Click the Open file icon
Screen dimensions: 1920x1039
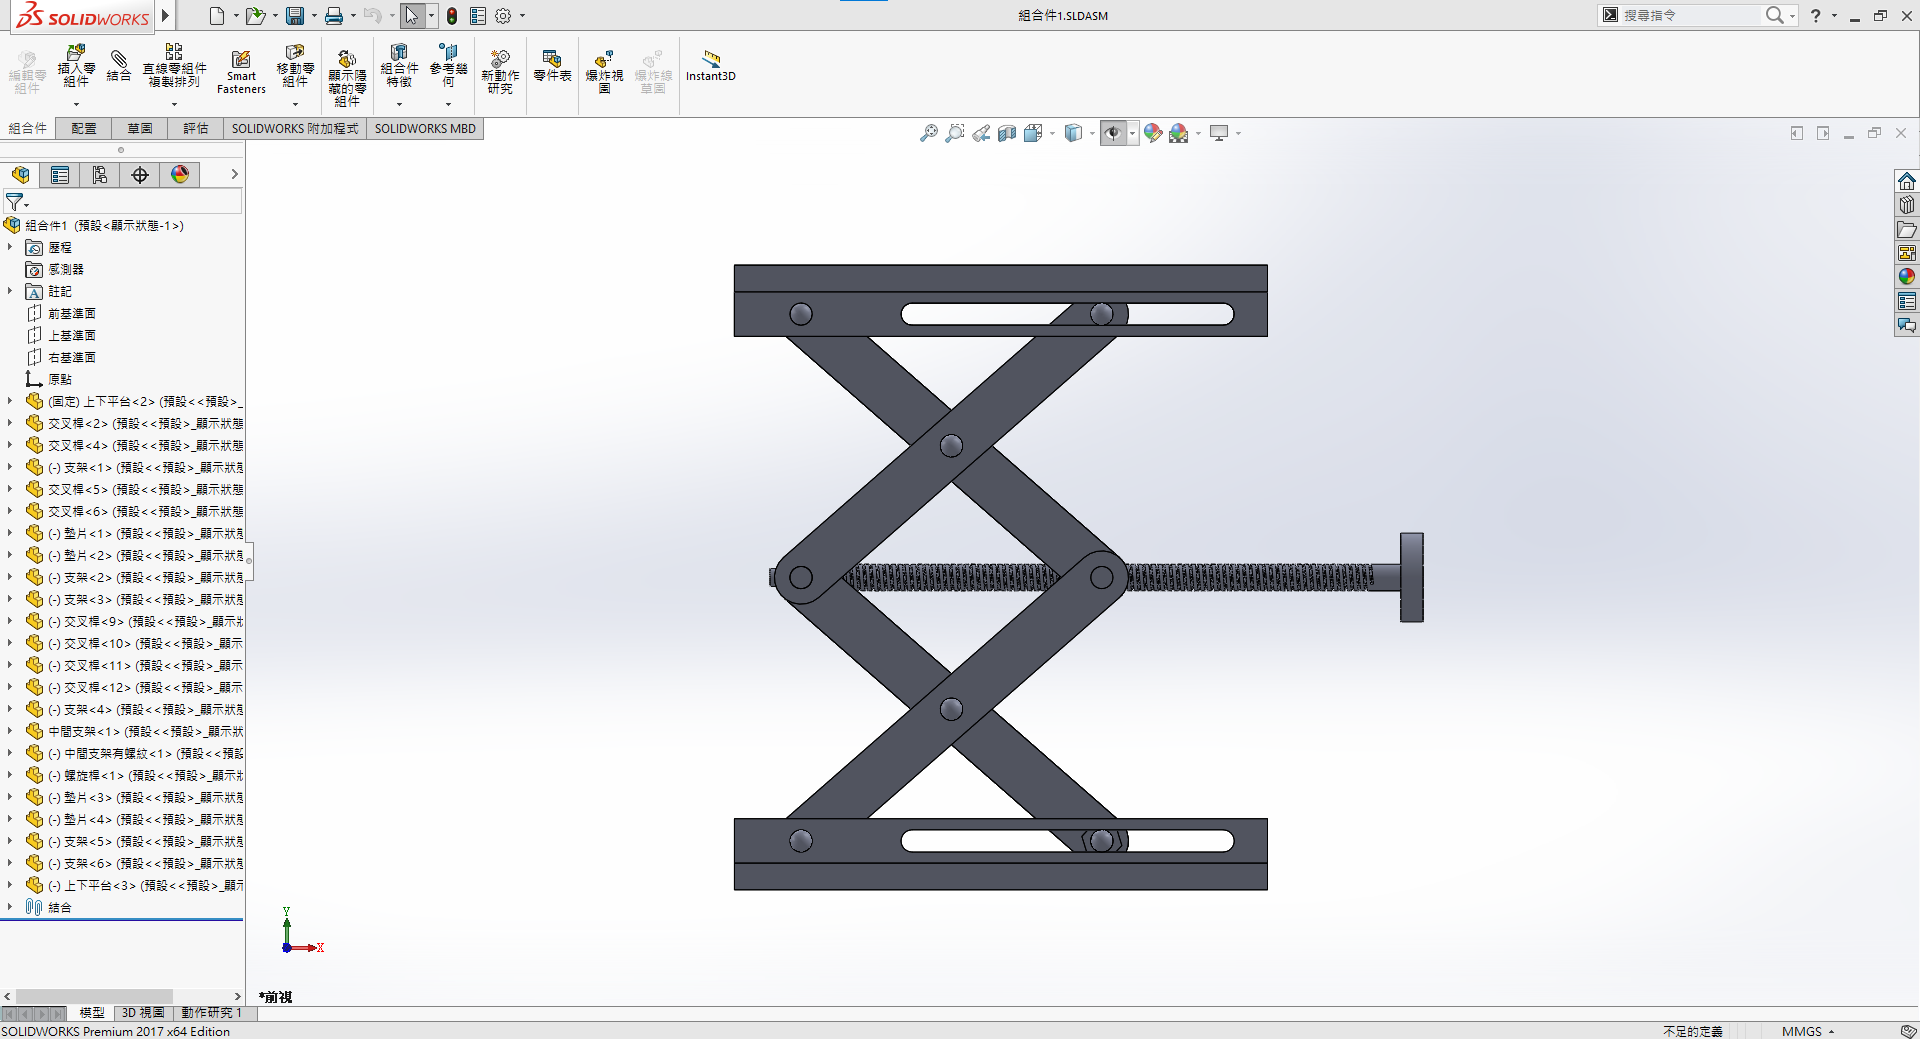pyautogui.click(x=255, y=16)
